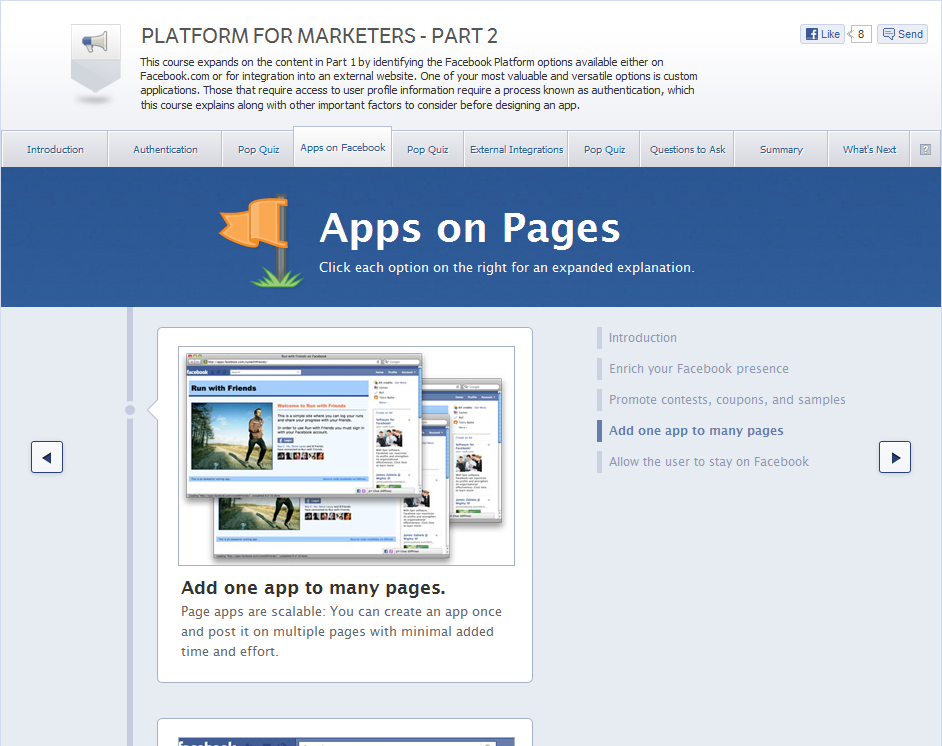Viewport: 942px width, 746px height.
Task: Open the Pop Quiz tab after Authentication
Action: pyautogui.click(x=258, y=149)
